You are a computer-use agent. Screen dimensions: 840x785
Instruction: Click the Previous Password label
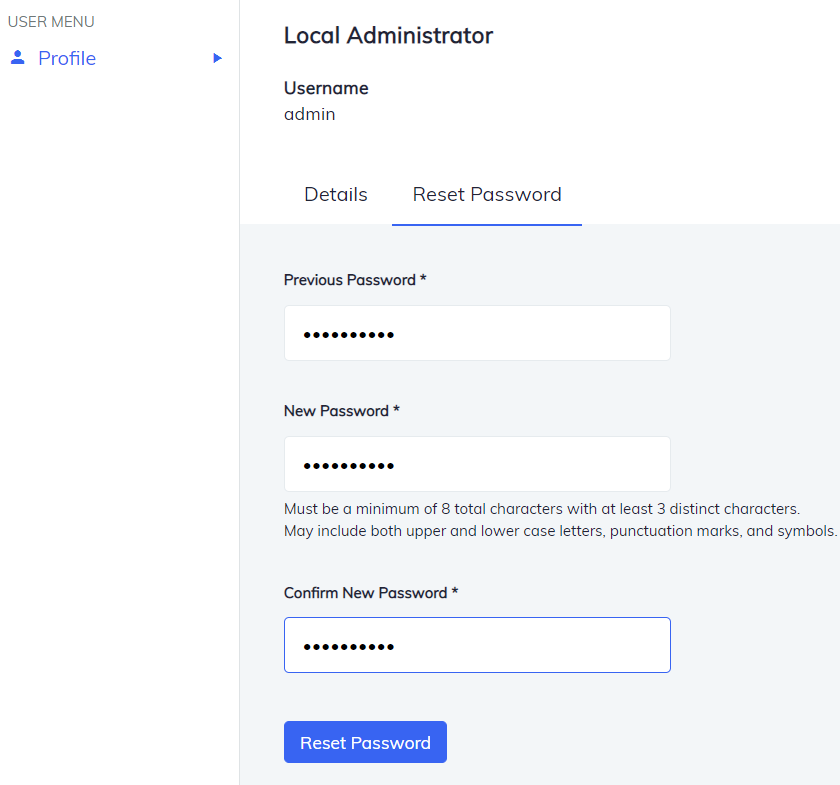[355, 280]
